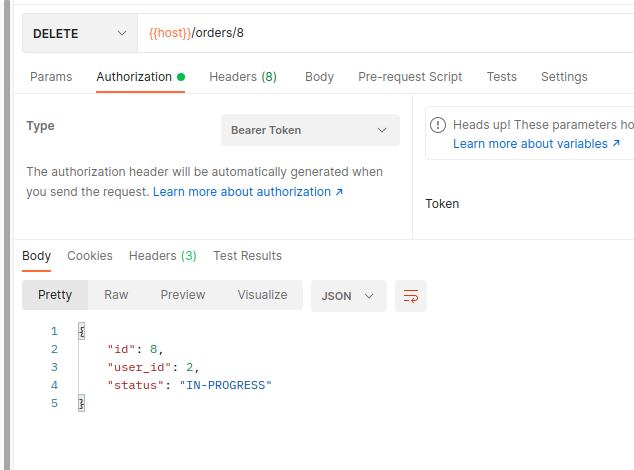634x470 pixels.
Task: Select the Authorization tab
Action: 140,77
